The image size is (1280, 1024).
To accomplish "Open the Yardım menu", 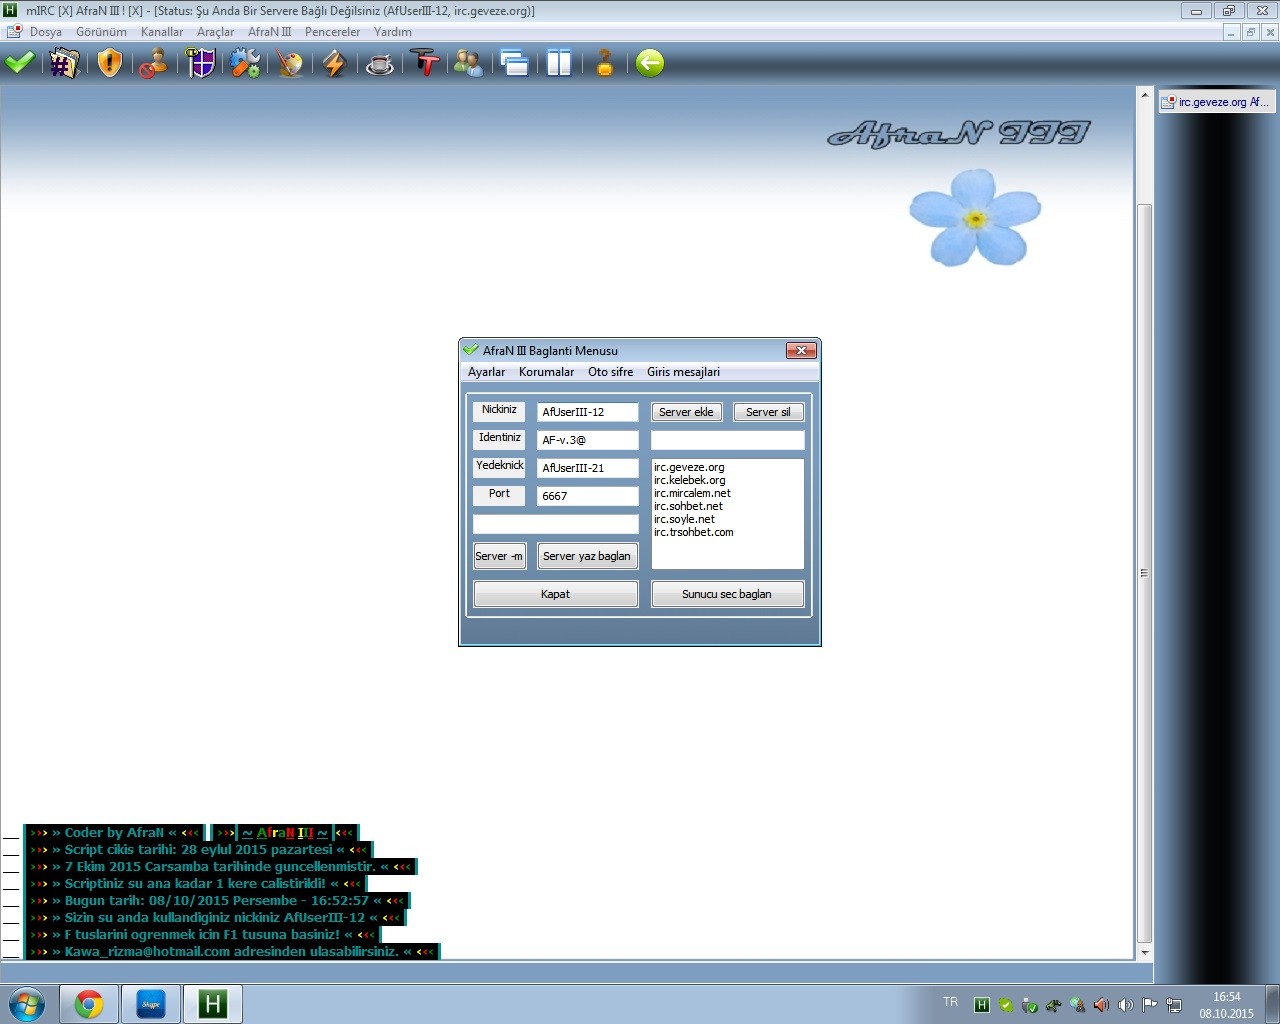I will pos(393,32).
